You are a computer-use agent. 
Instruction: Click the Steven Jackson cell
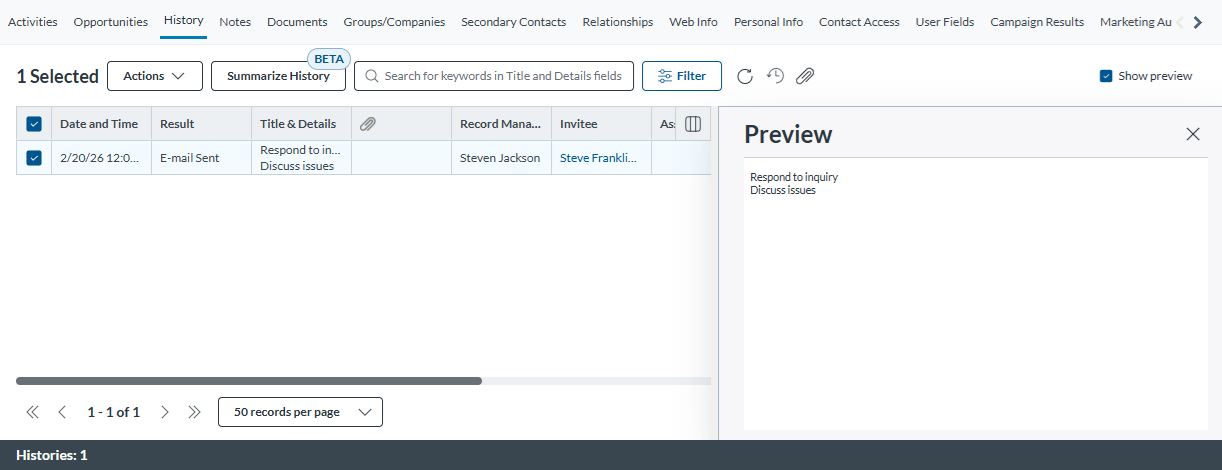501,158
